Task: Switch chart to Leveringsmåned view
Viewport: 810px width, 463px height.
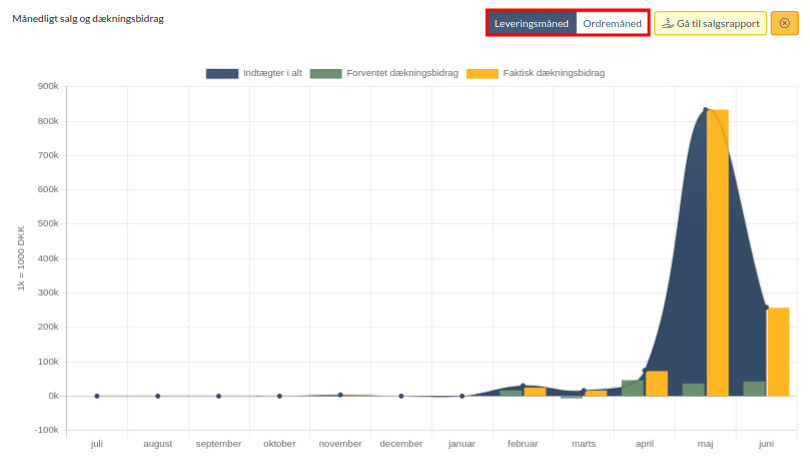Action: (532, 23)
